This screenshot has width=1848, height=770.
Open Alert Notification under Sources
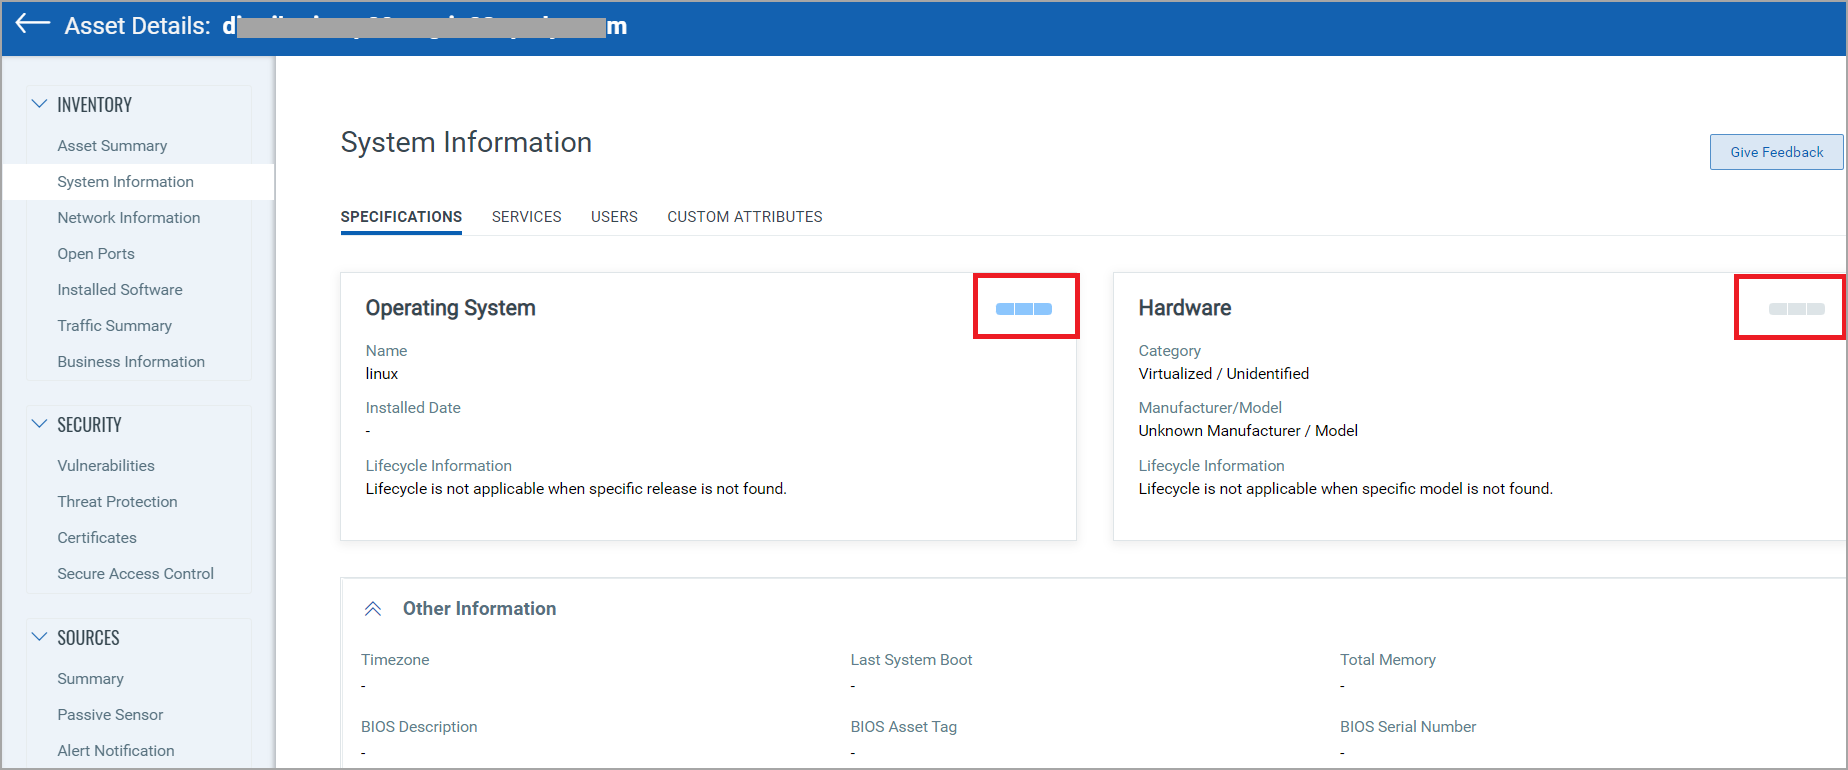click(116, 751)
